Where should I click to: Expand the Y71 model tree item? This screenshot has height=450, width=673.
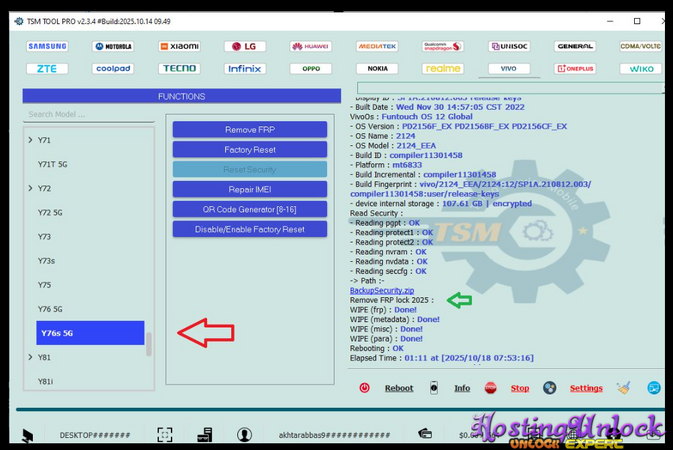click(x=30, y=140)
